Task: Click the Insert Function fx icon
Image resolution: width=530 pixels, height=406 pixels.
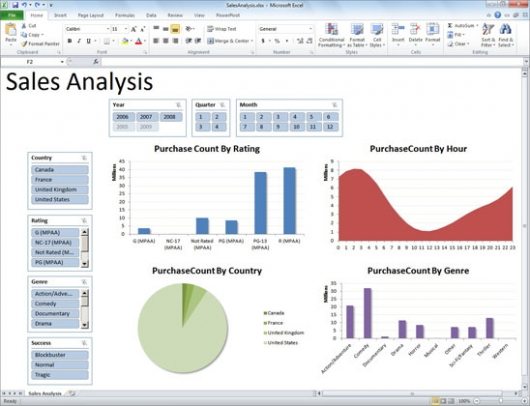Action: [96, 62]
